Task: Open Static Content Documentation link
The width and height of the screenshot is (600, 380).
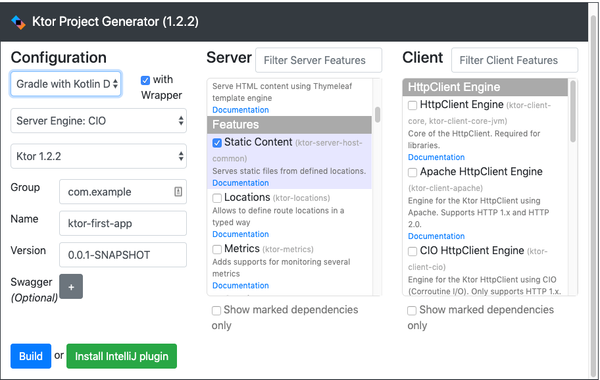Action: [x=241, y=183]
